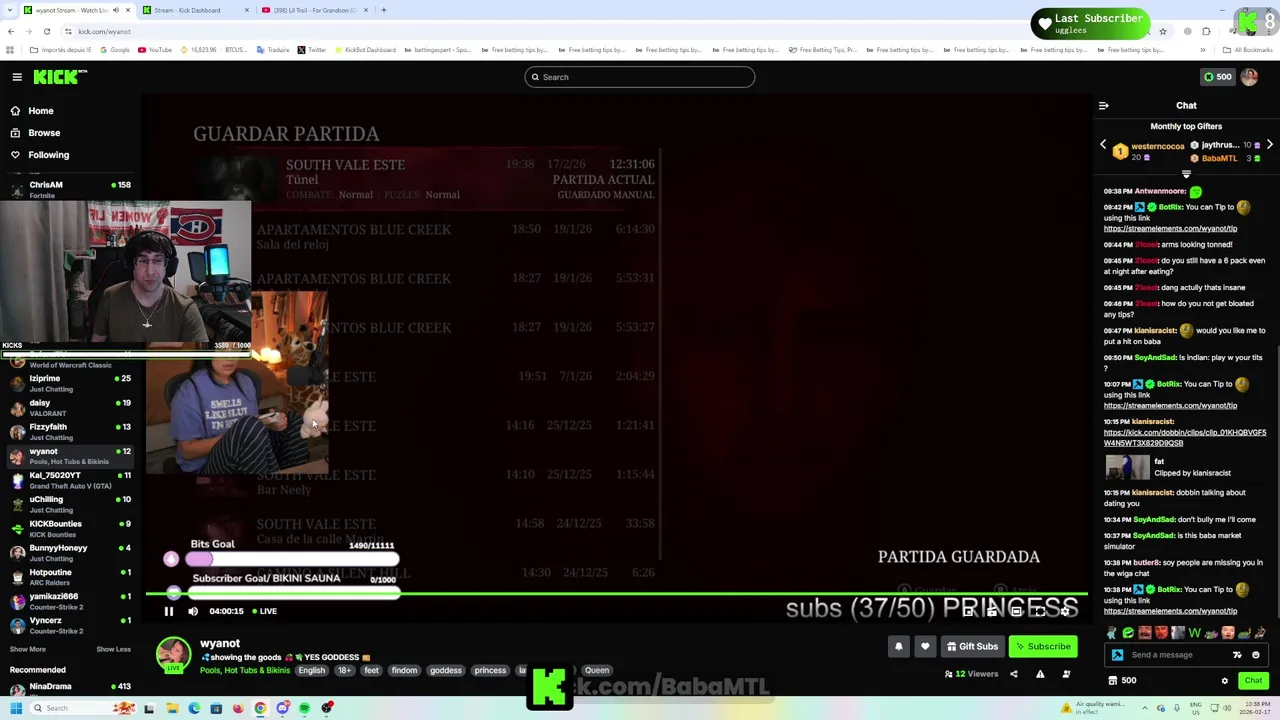This screenshot has width=1280, height=720.
Task: Open the emote picker smiley icon
Action: click(x=1255, y=655)
